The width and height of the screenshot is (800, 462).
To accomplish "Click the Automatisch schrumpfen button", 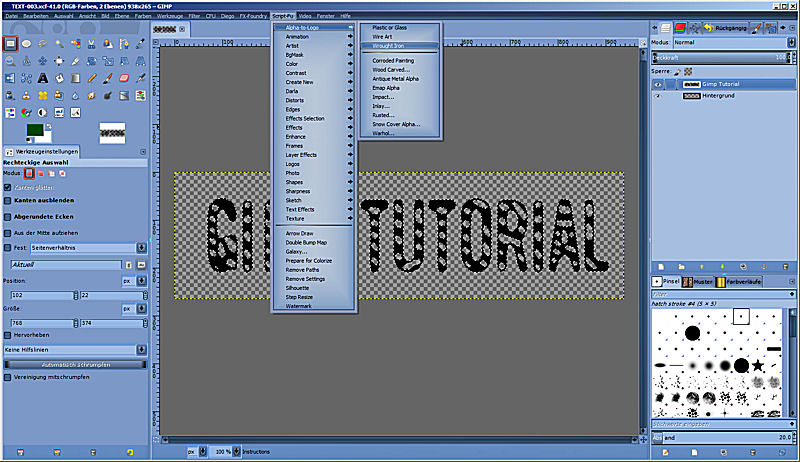I will coord(75,365).
